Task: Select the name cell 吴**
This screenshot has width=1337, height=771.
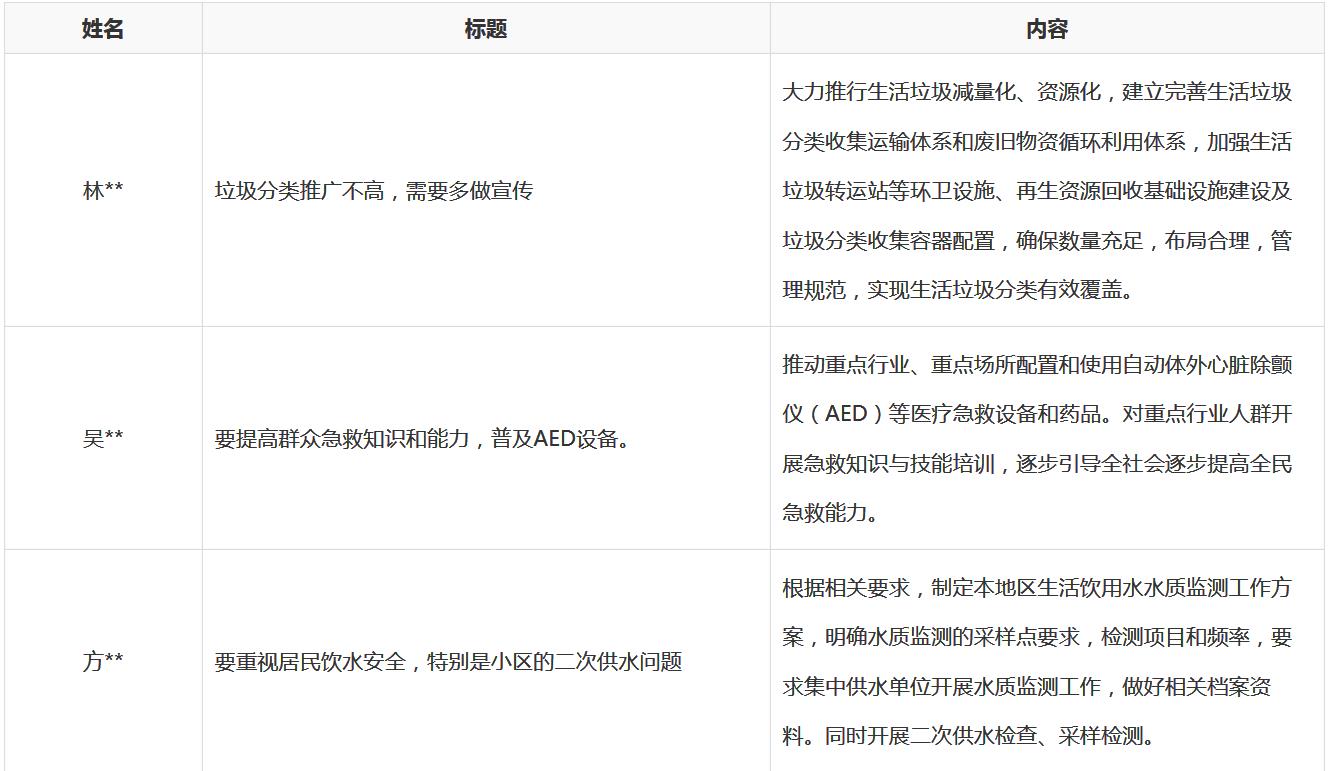Action: tap(103, 439)
